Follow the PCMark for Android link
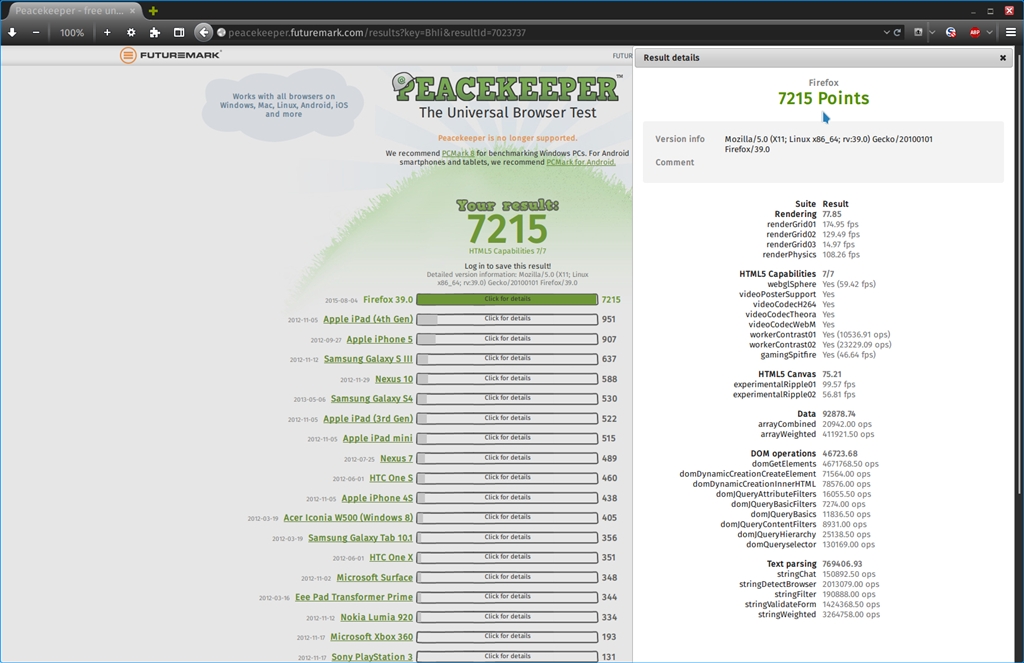The width and height of the screenshot is (1024, 663). (x=581, y=162)
